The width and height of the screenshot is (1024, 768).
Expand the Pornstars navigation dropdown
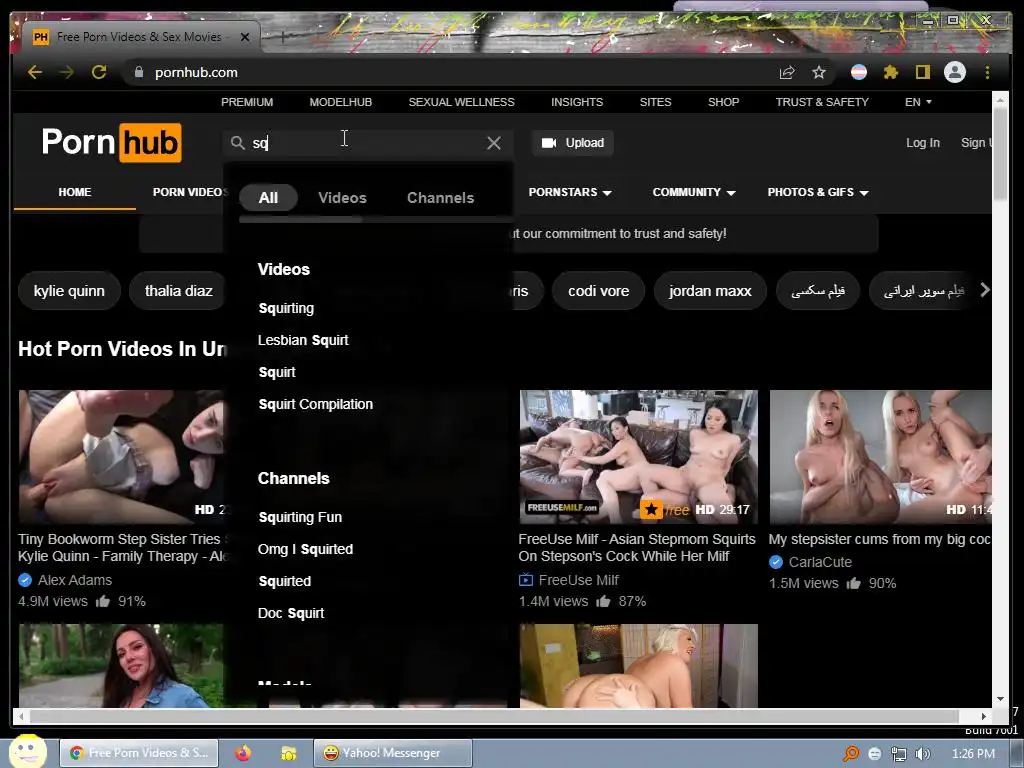click(569, 192)
